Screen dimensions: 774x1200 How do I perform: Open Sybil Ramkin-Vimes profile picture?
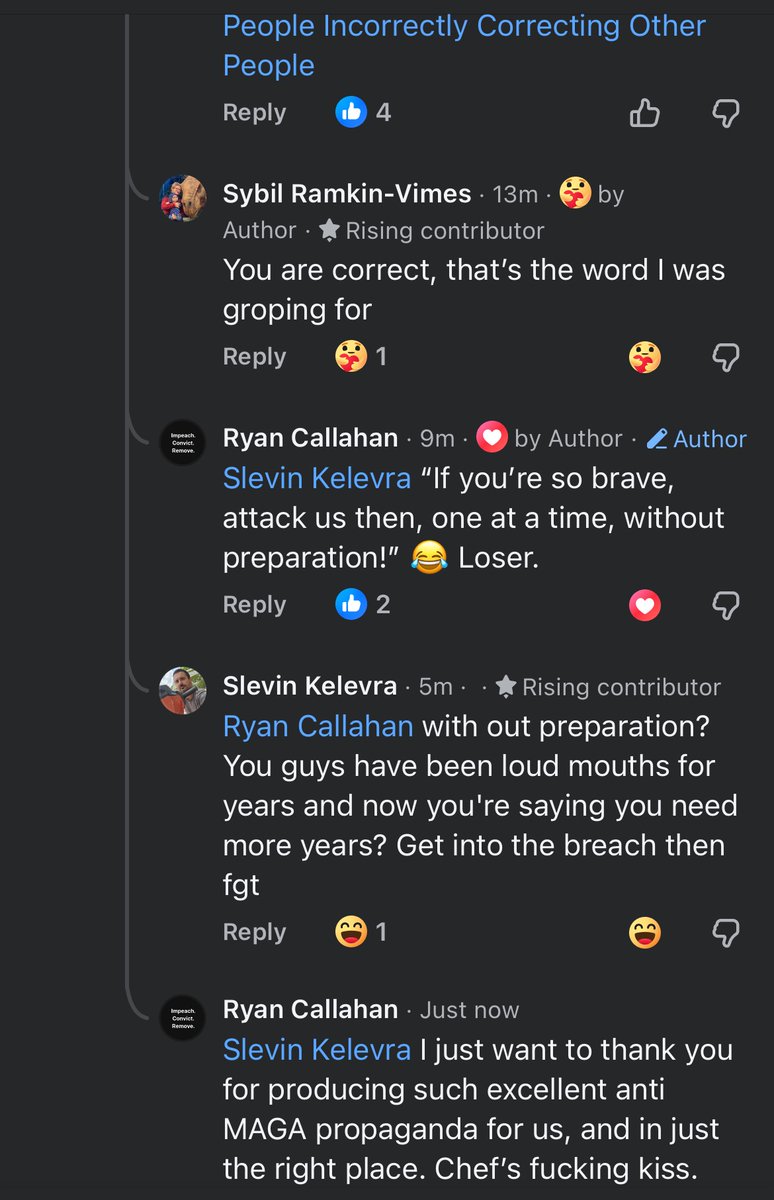pos(184,198)
